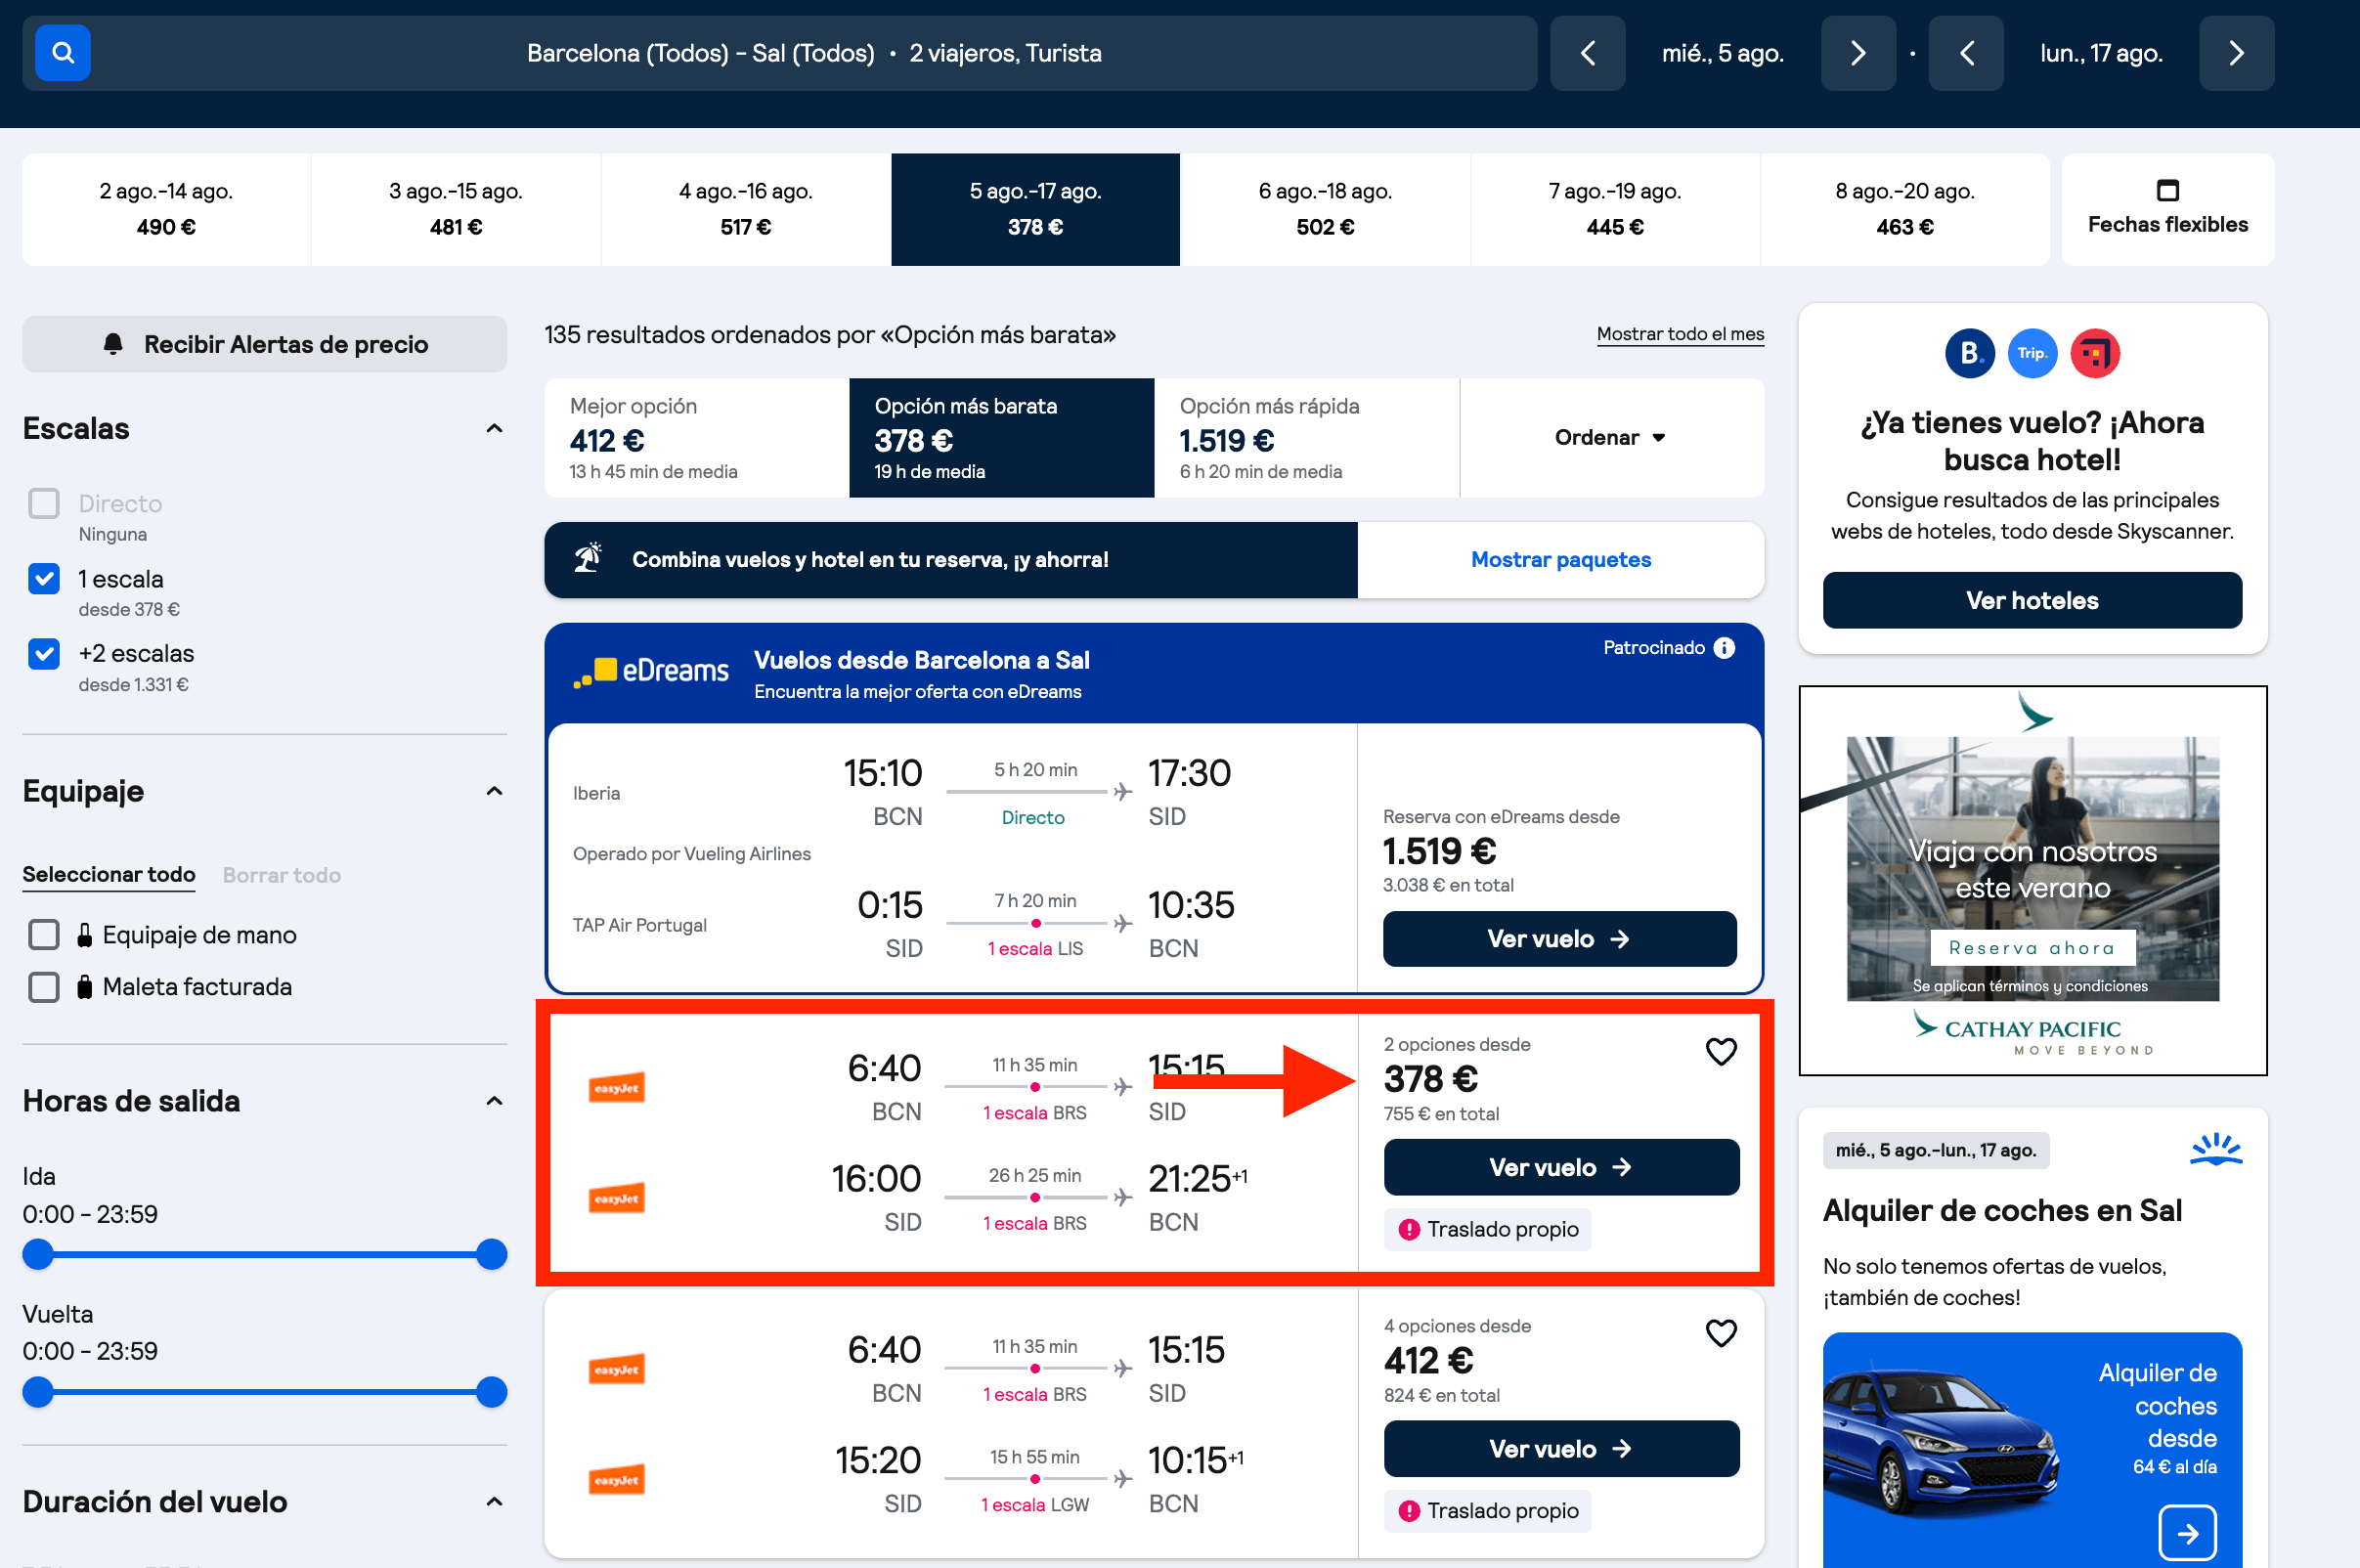Click the easyJet logo on 15:20 return flight
This screenshot has height=1568, width=2360.
pos(616,1480)
